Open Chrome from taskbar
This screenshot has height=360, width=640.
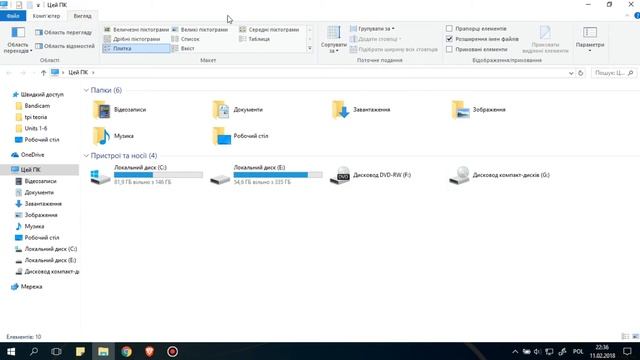(126, 351)
